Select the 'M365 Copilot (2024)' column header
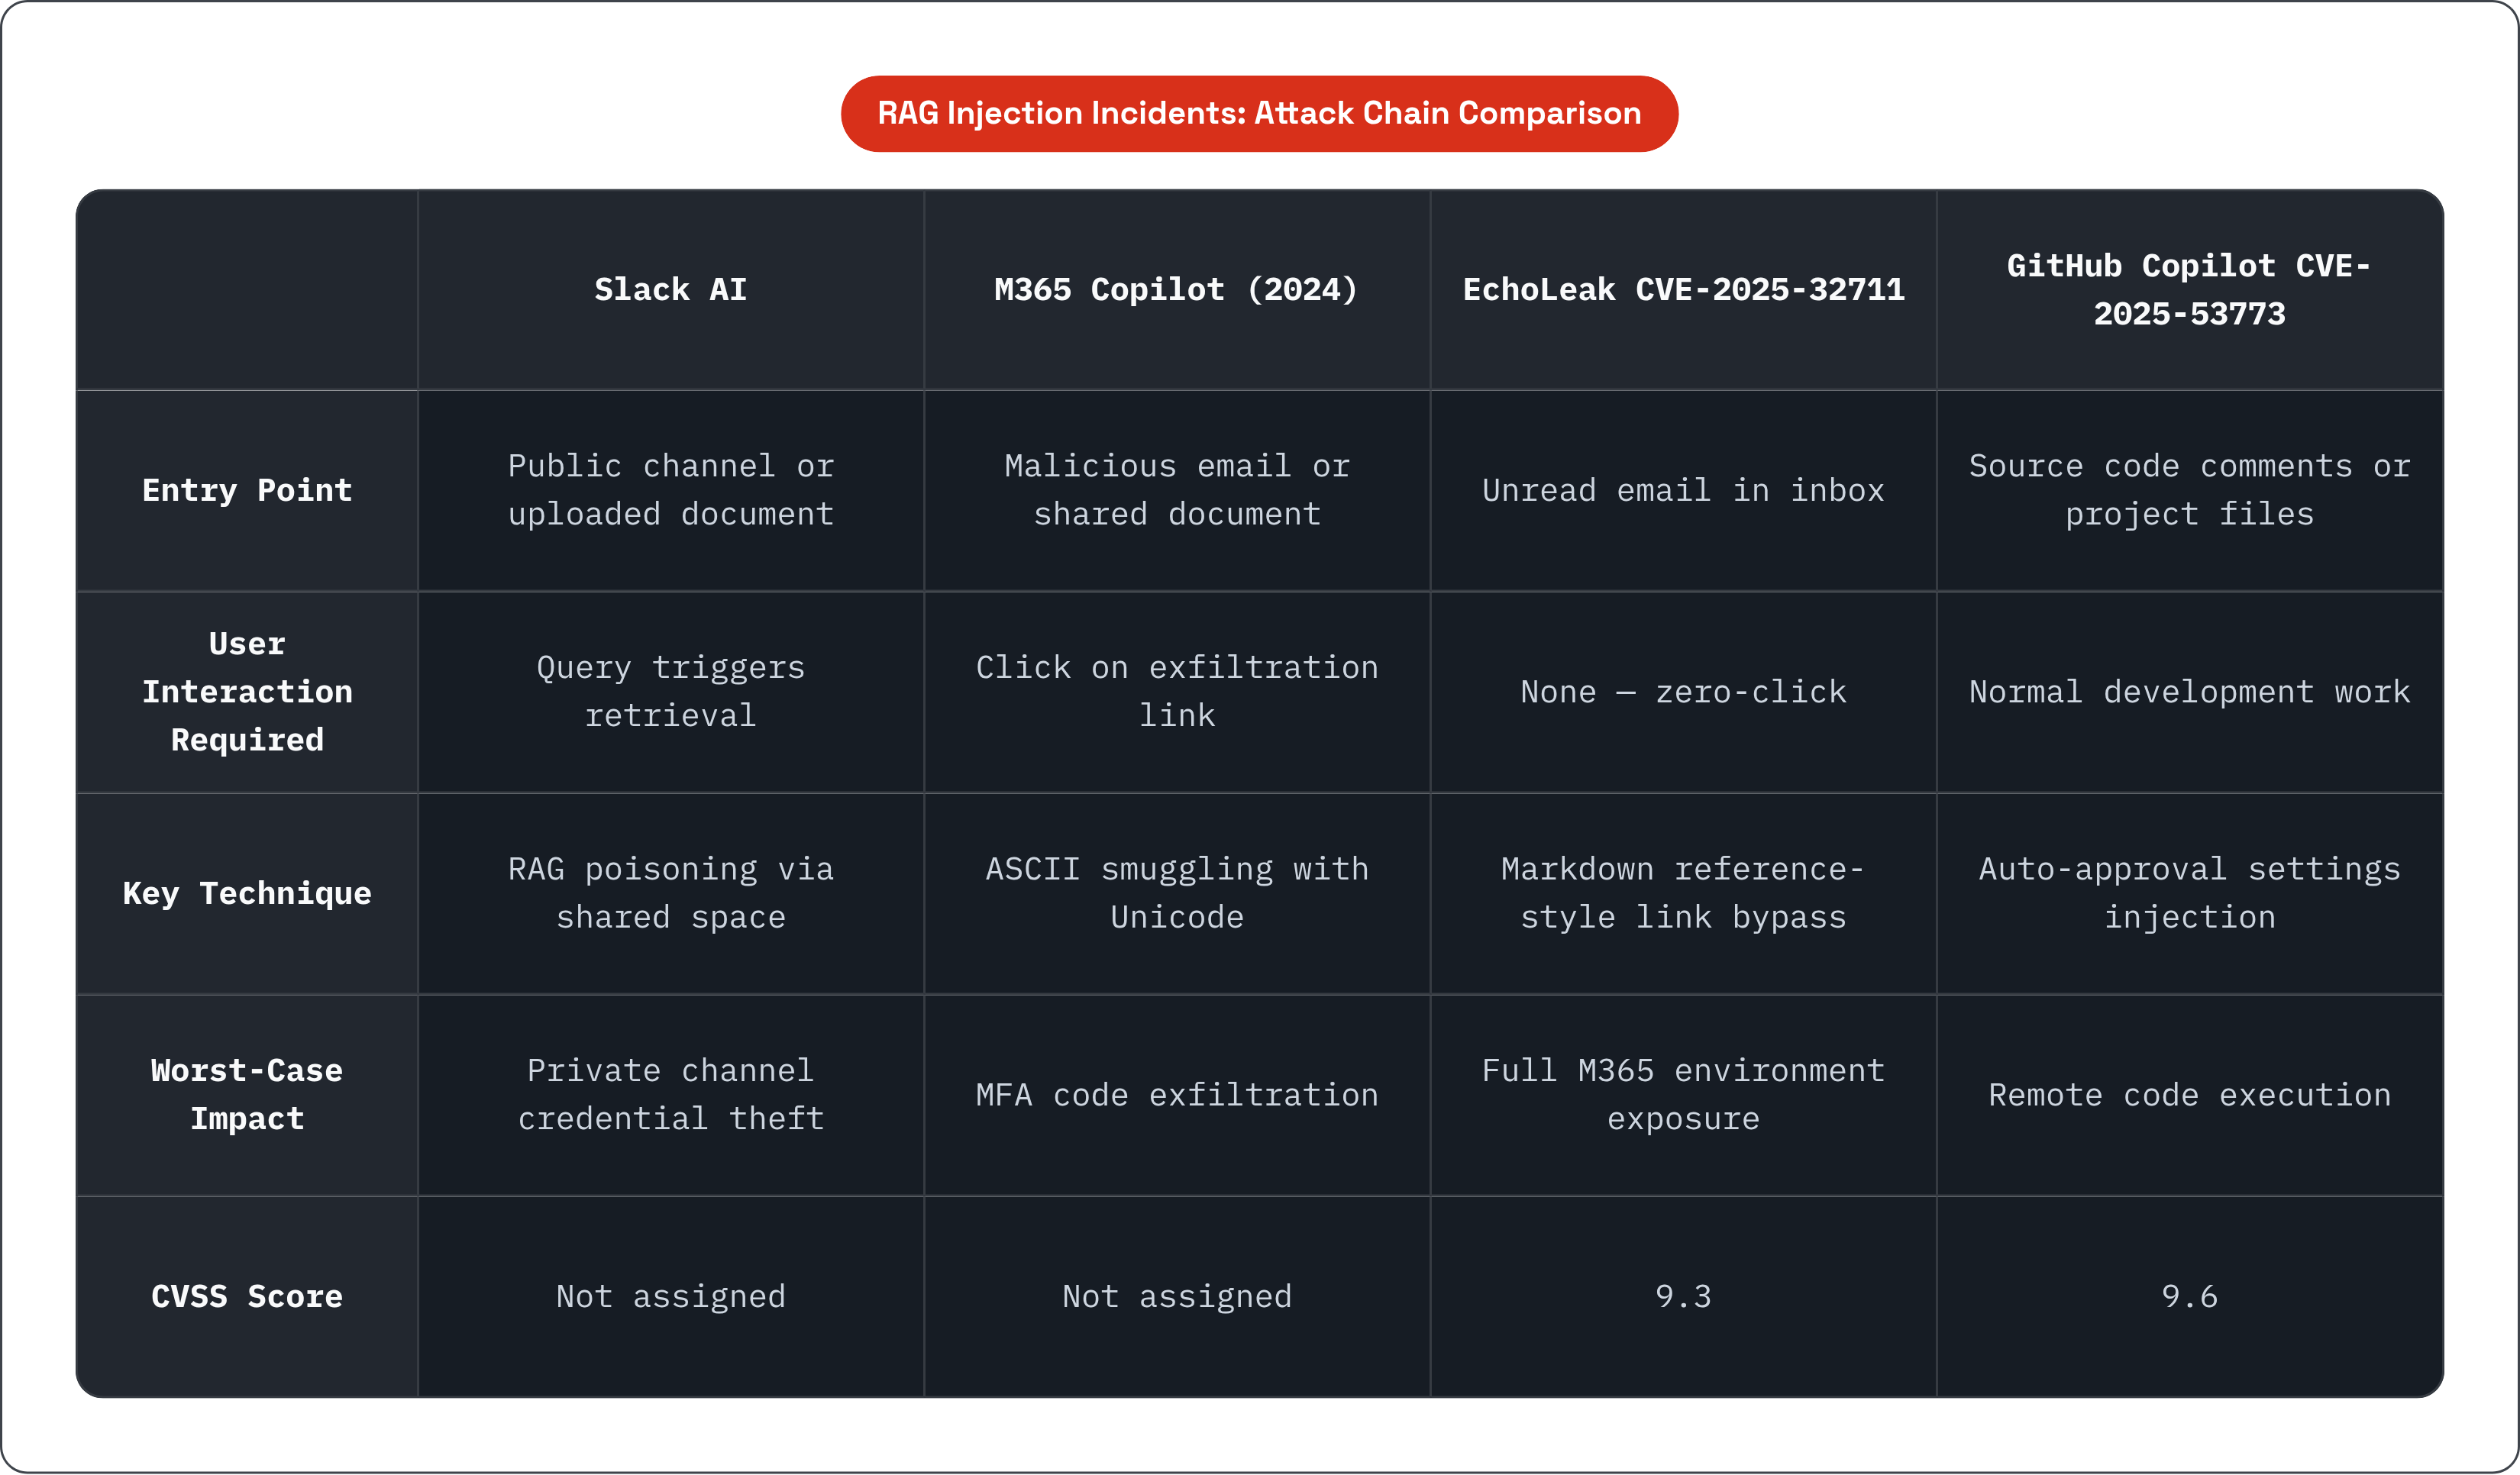The image size is (2520, 1475). [1177, 290]
